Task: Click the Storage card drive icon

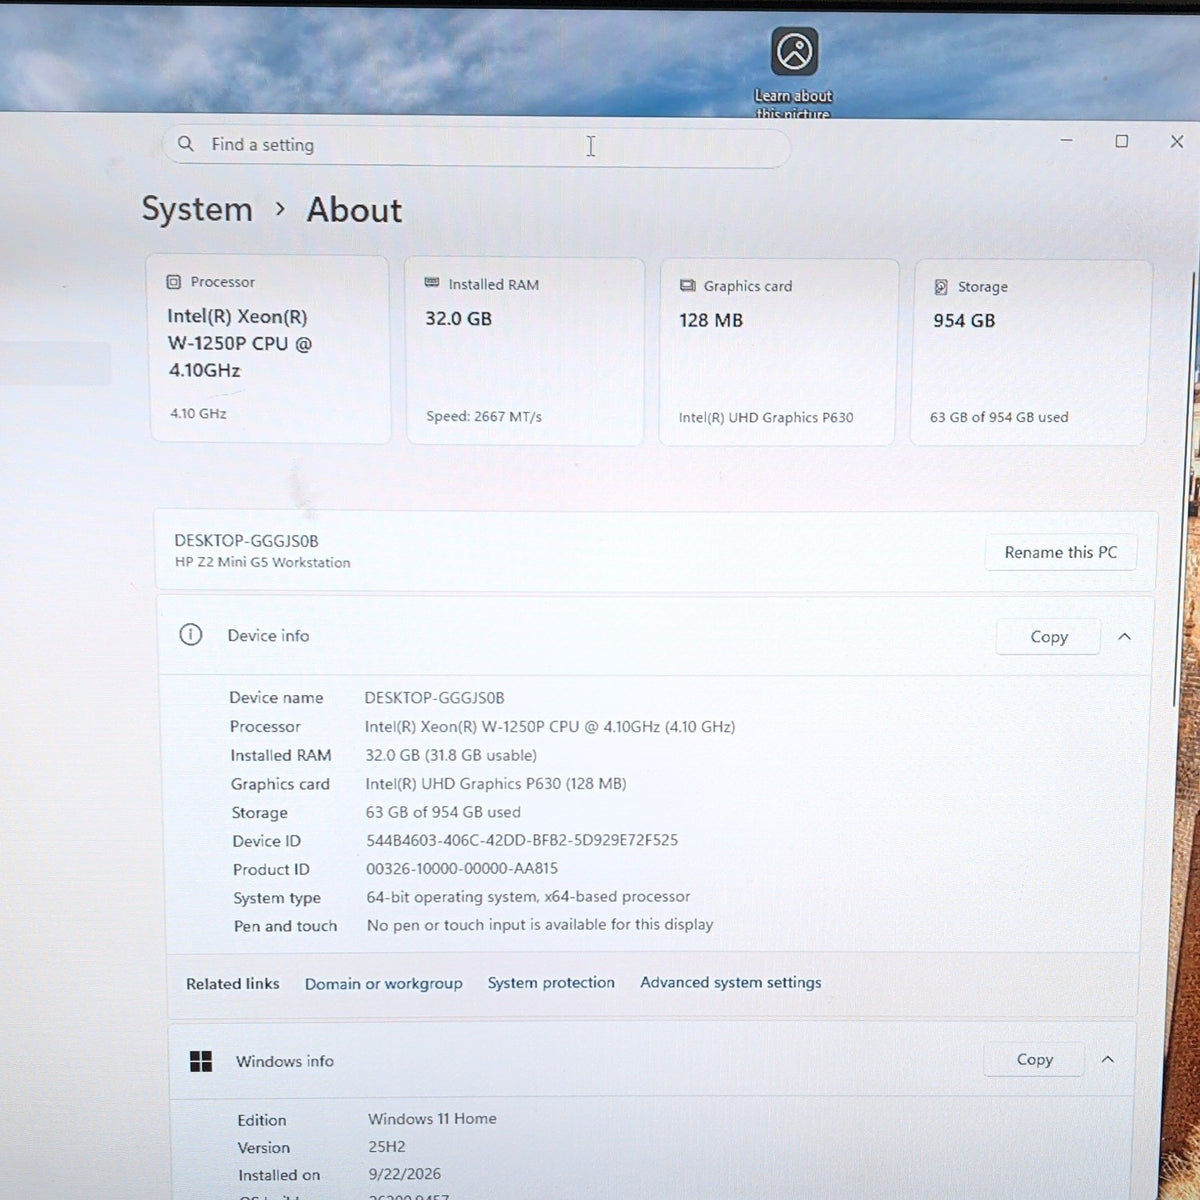Action: tap(941, 287)
